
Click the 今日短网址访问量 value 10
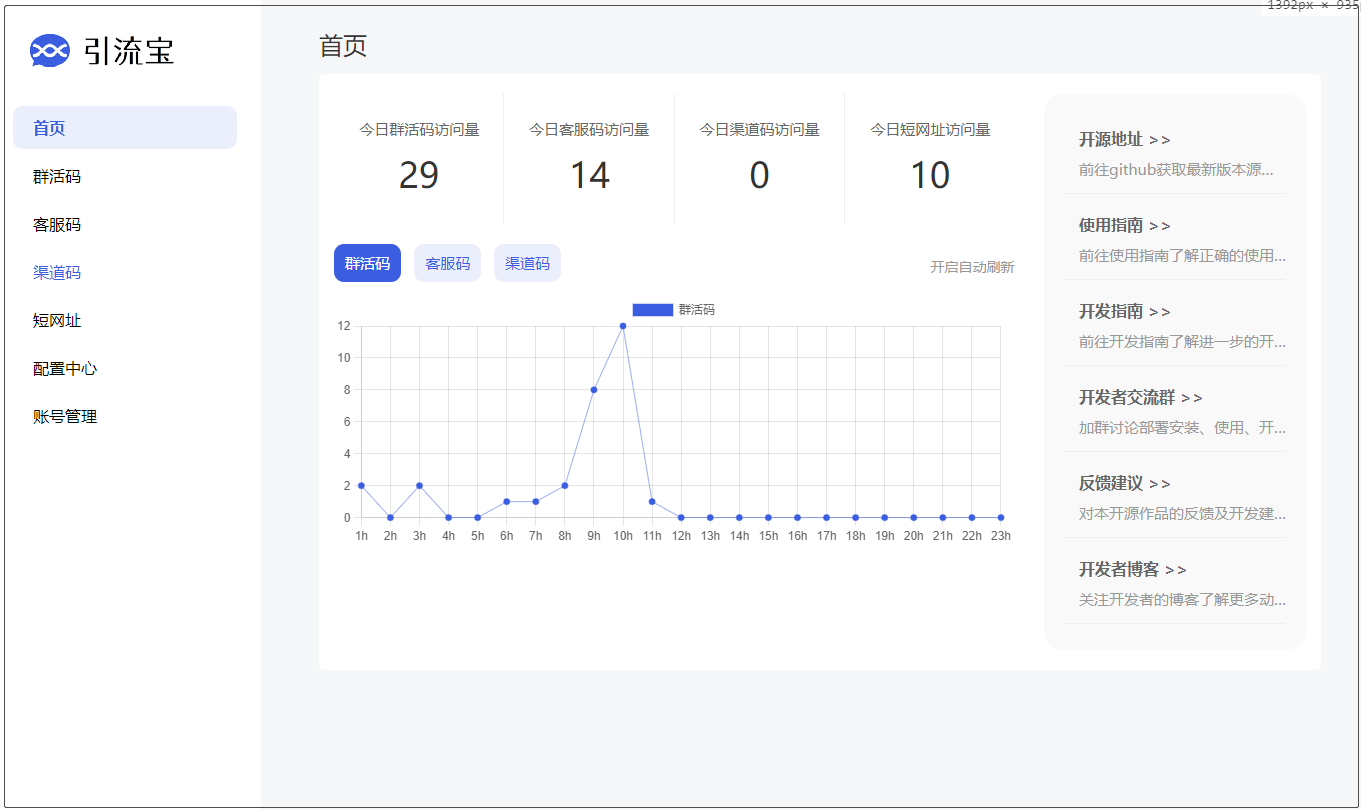pos(930,175)
